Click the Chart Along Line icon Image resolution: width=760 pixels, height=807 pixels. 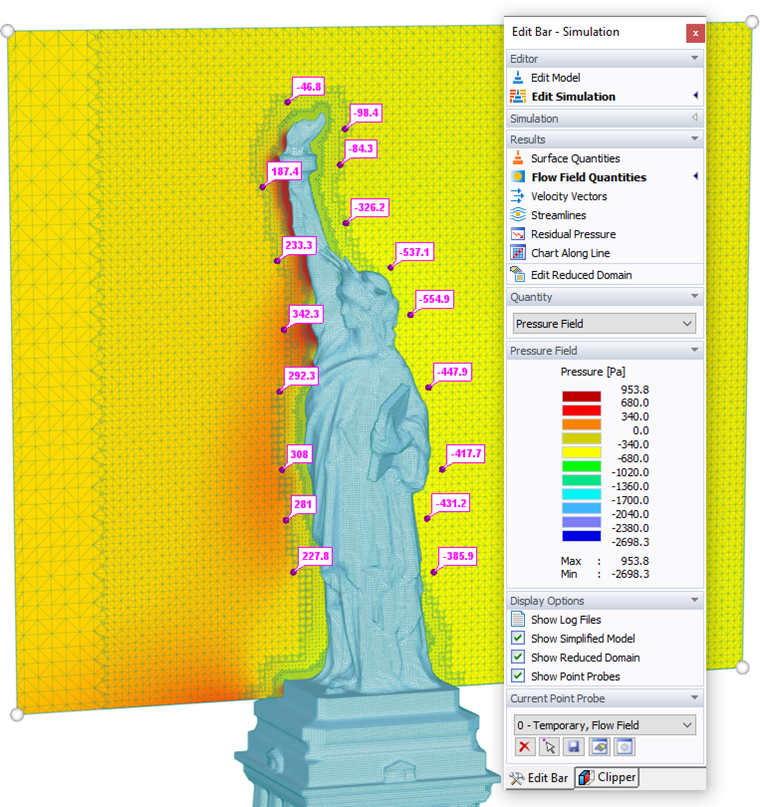[518, 253]
